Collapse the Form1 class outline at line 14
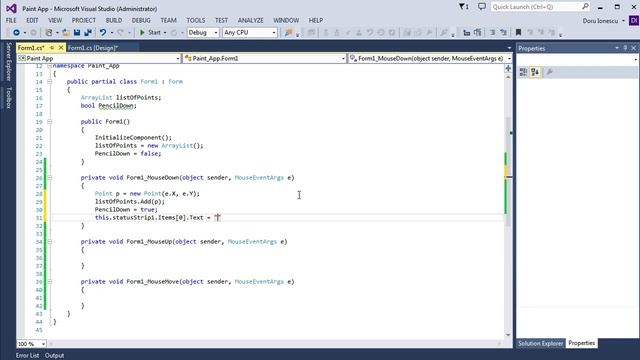 click(49, 82)
